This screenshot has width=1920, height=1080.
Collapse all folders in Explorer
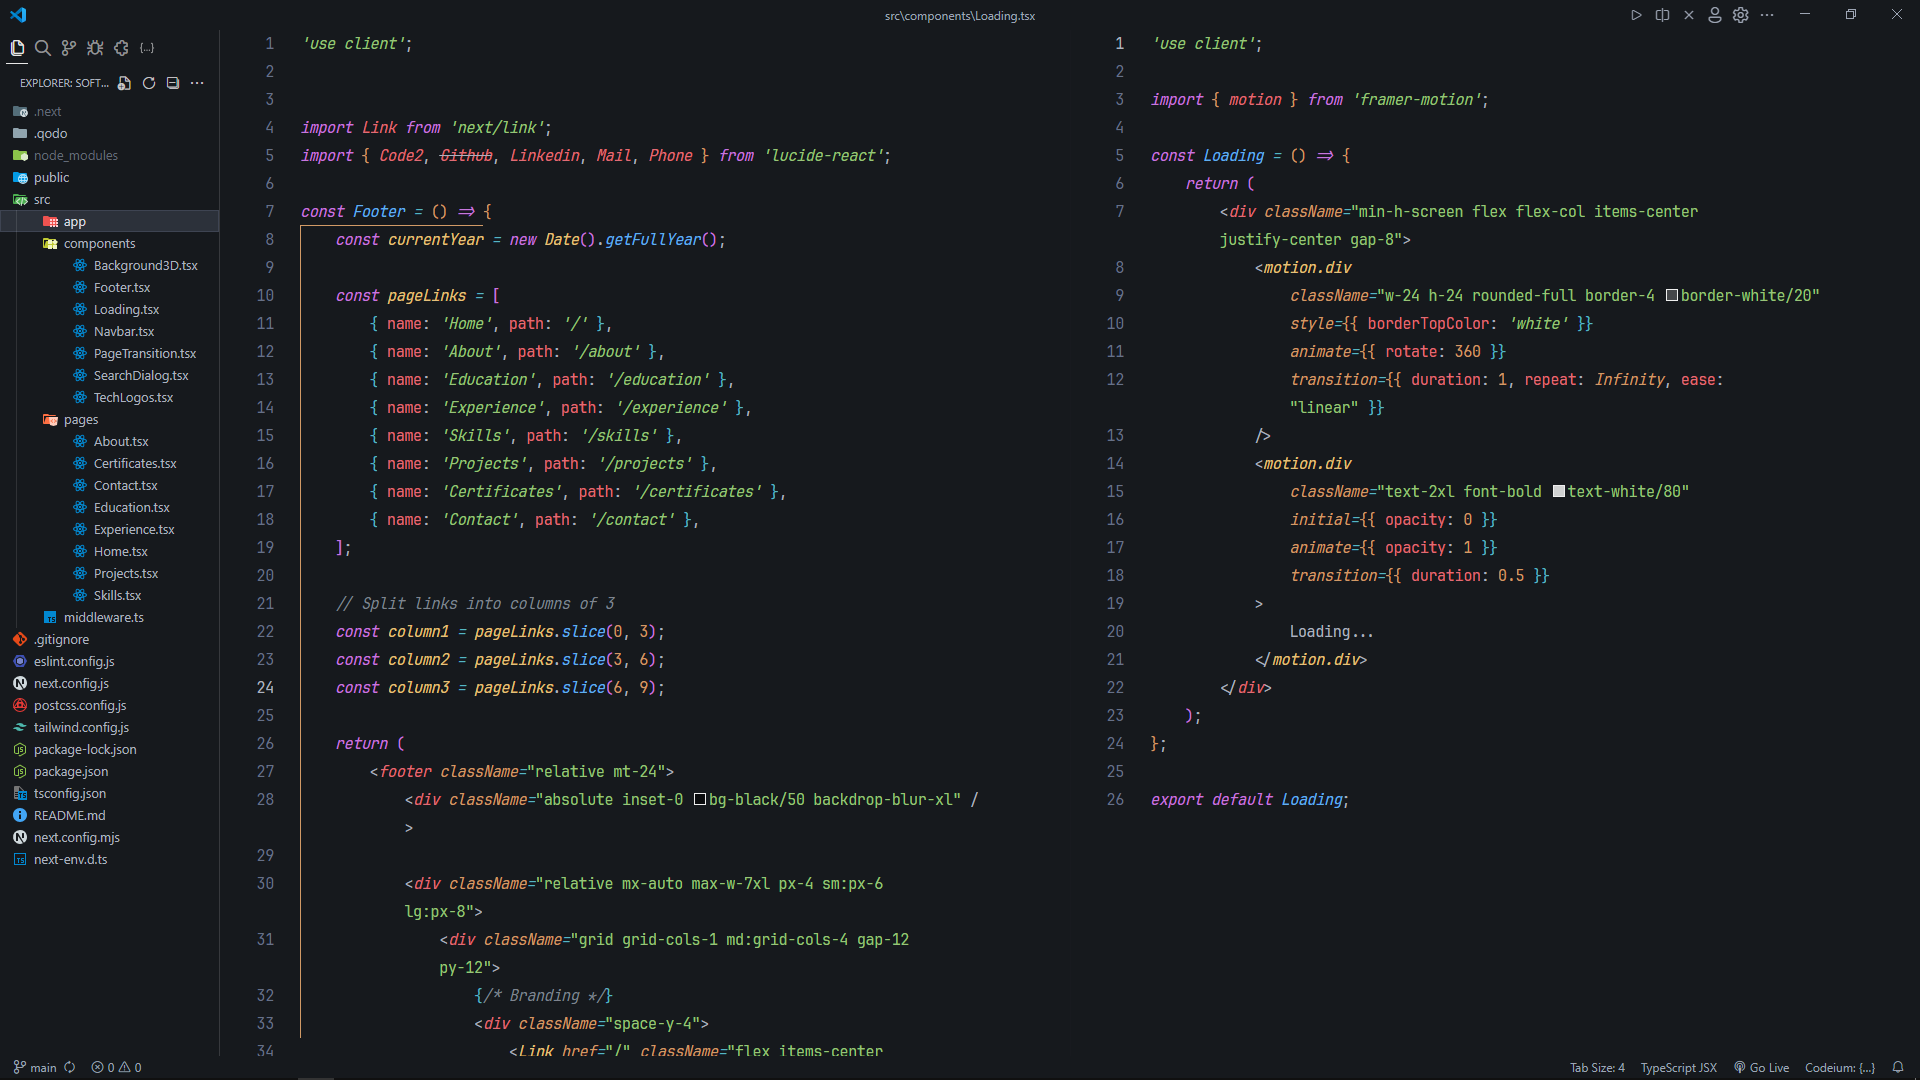coord(173,83)
